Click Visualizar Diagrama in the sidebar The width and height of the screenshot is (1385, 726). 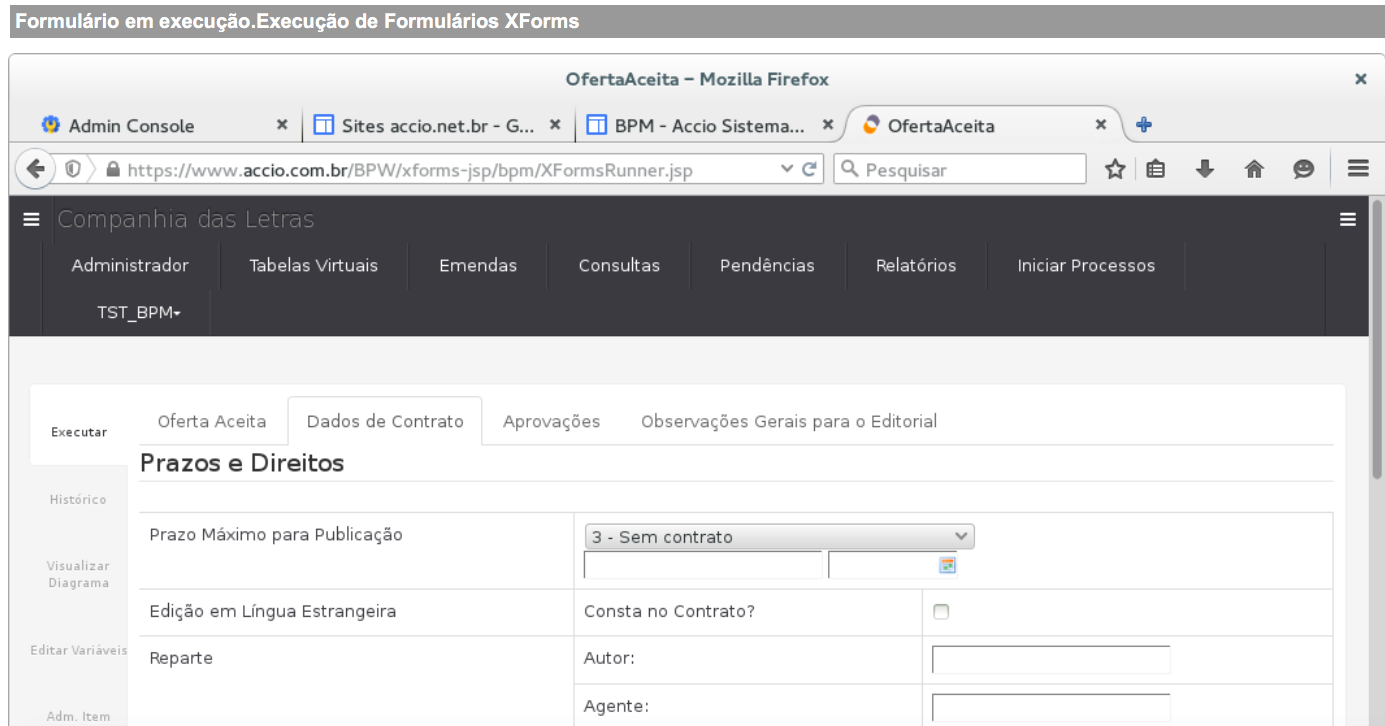[78, 574]
